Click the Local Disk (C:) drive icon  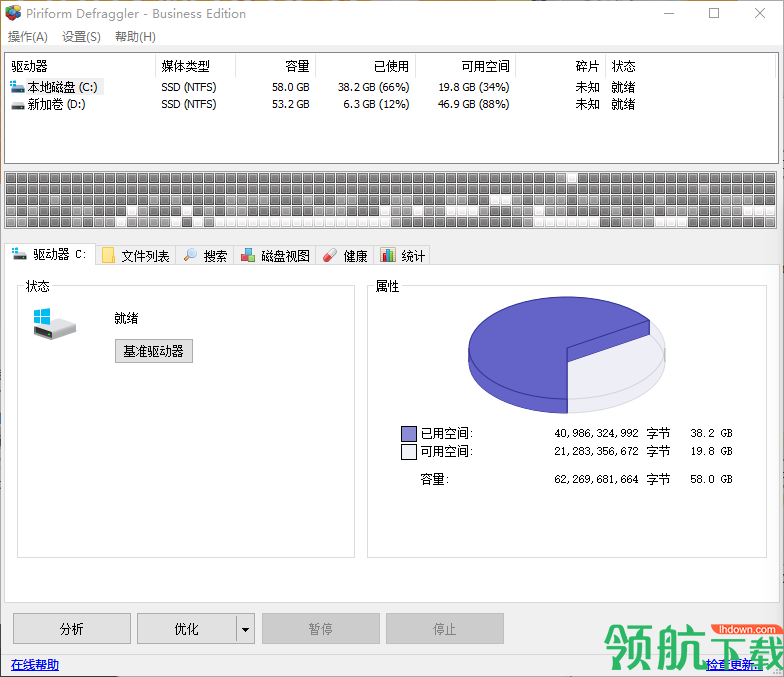[17, 87]
